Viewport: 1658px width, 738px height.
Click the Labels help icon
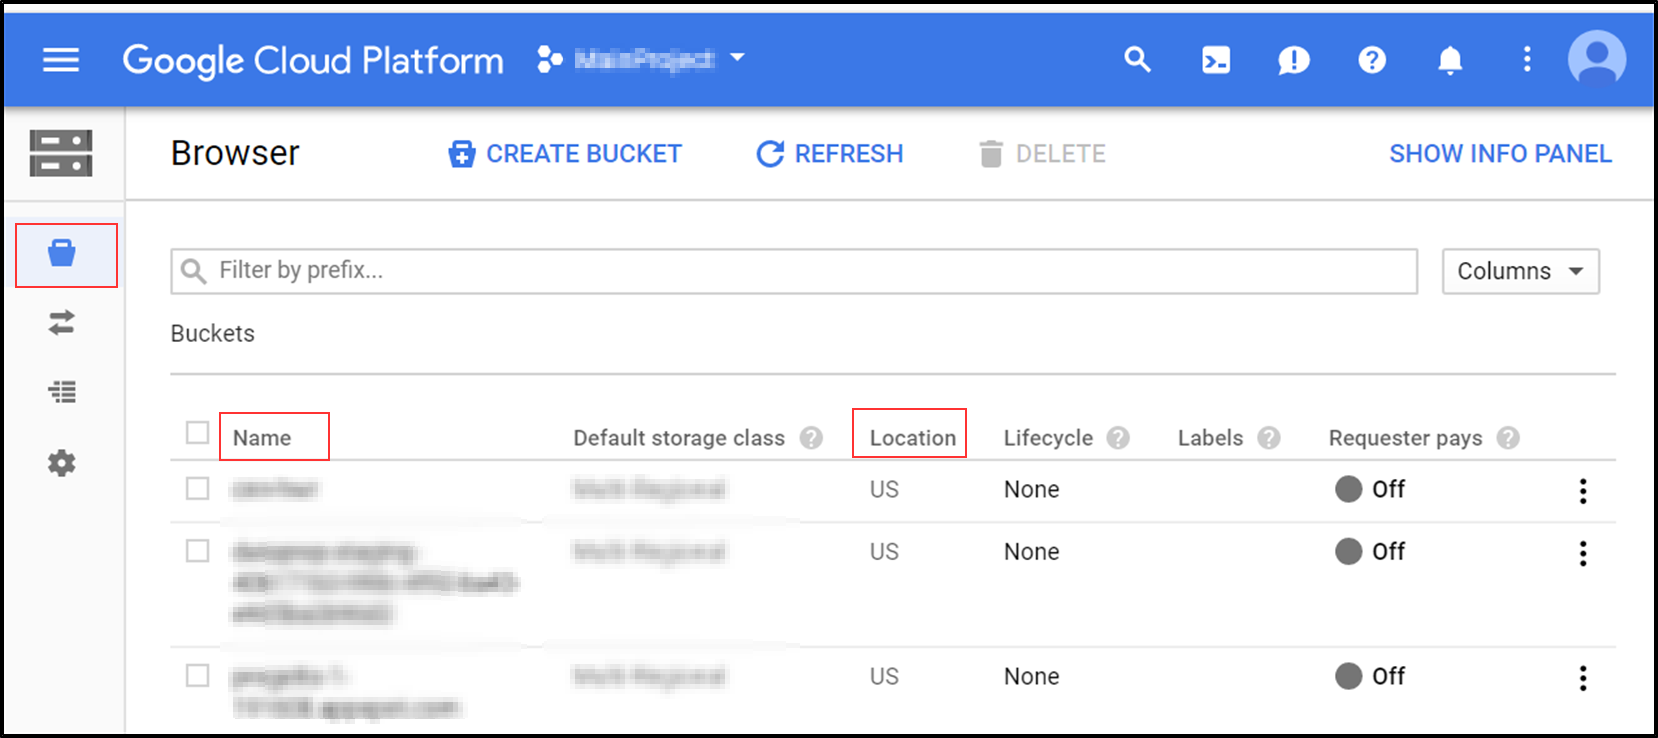coord(1269,438)
